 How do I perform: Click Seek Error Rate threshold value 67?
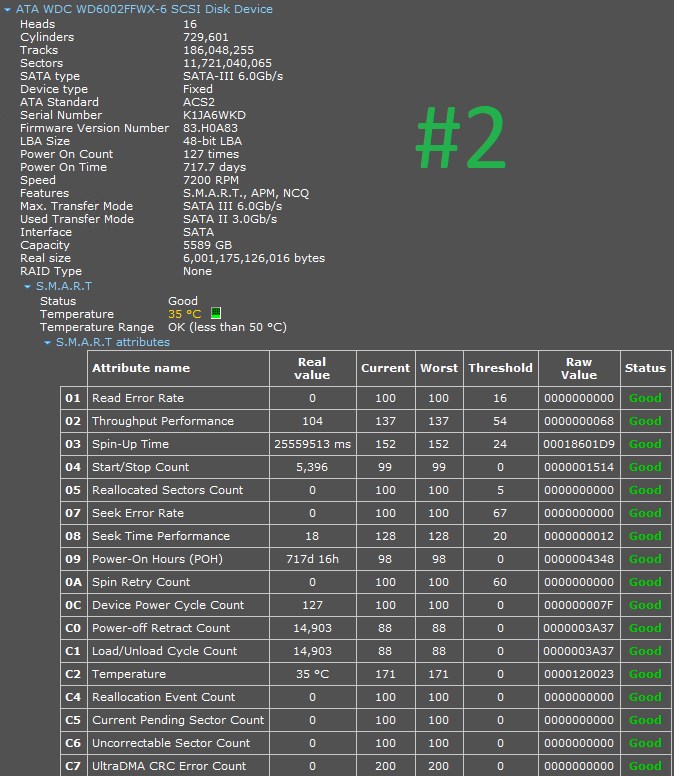click(x=500, y=513)
